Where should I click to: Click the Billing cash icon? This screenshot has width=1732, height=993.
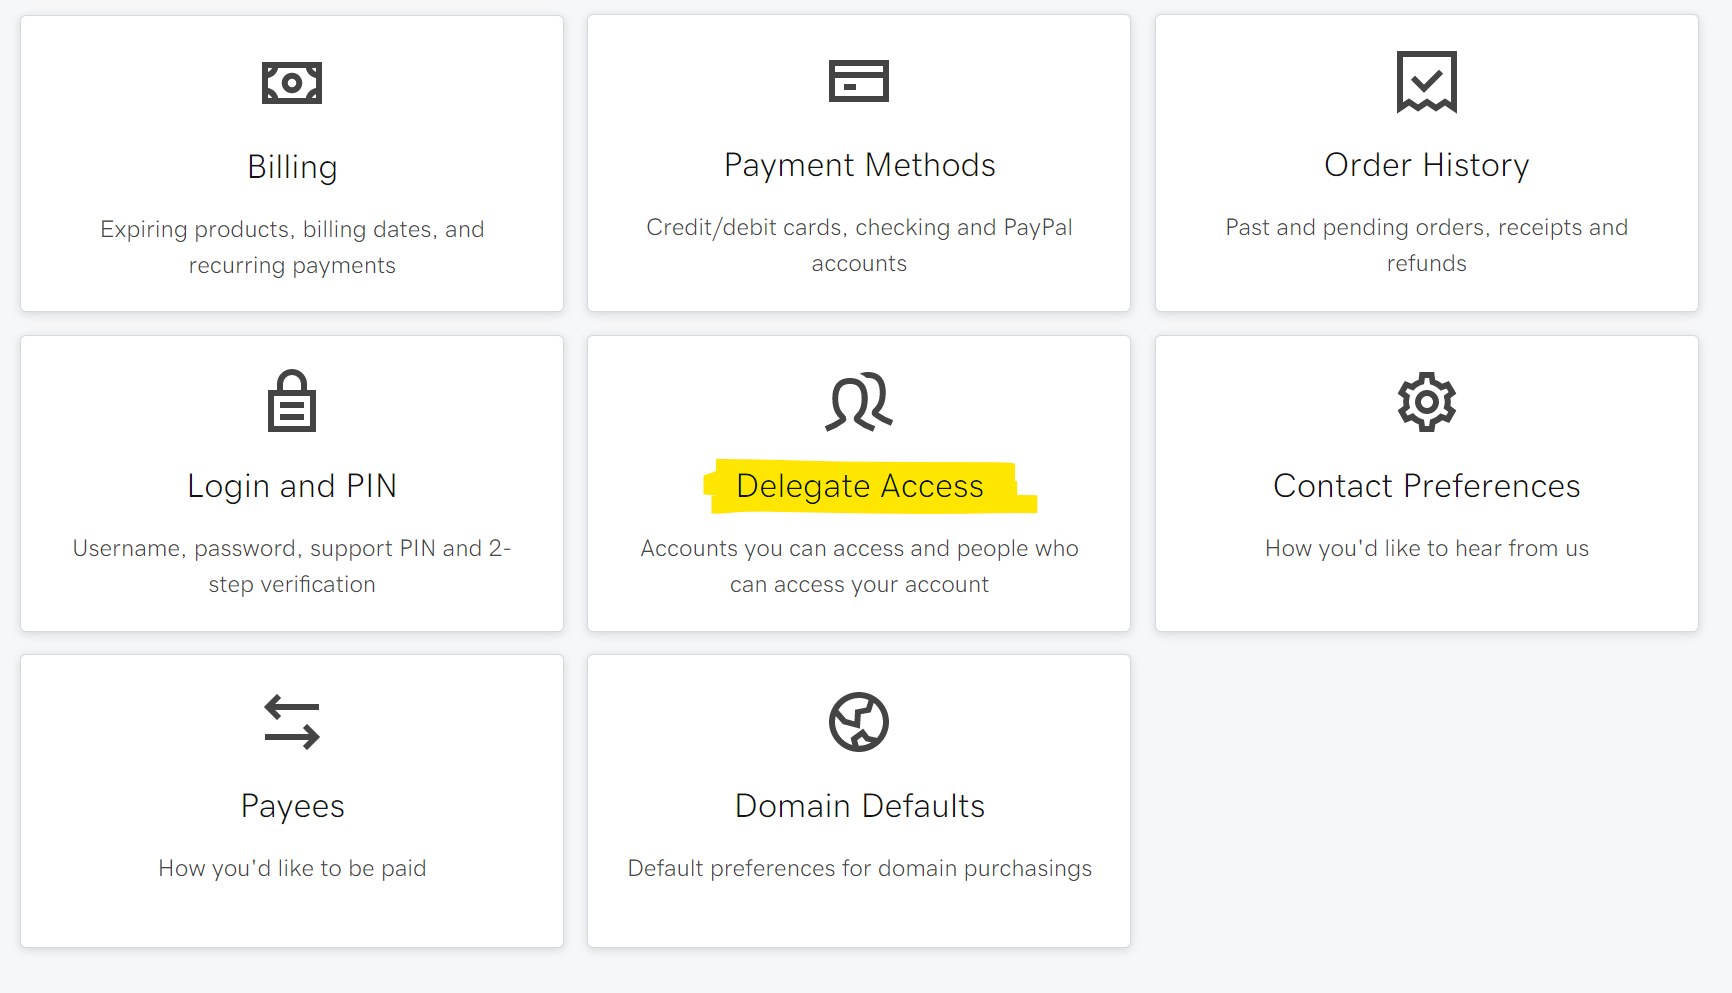click(x=292, y=83)
